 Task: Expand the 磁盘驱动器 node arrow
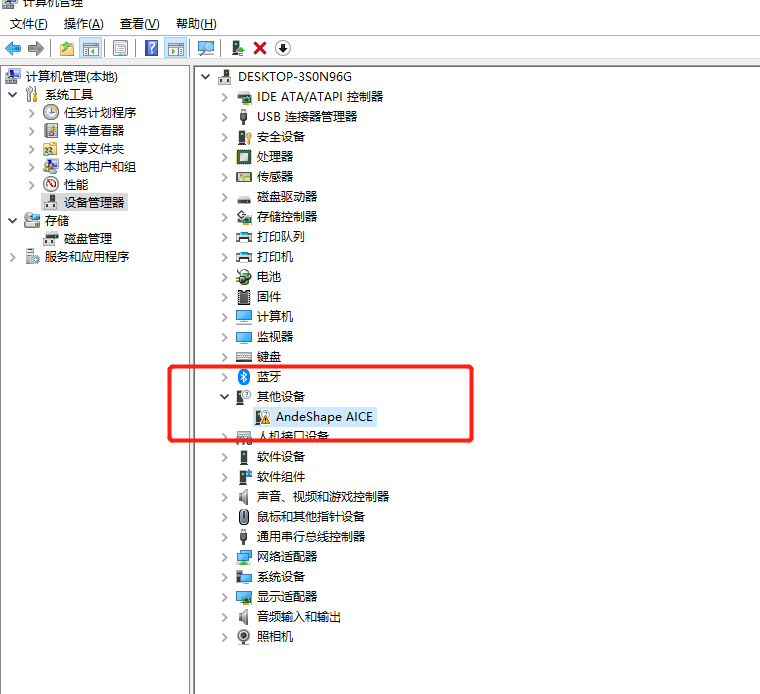(x=224, y=197)
